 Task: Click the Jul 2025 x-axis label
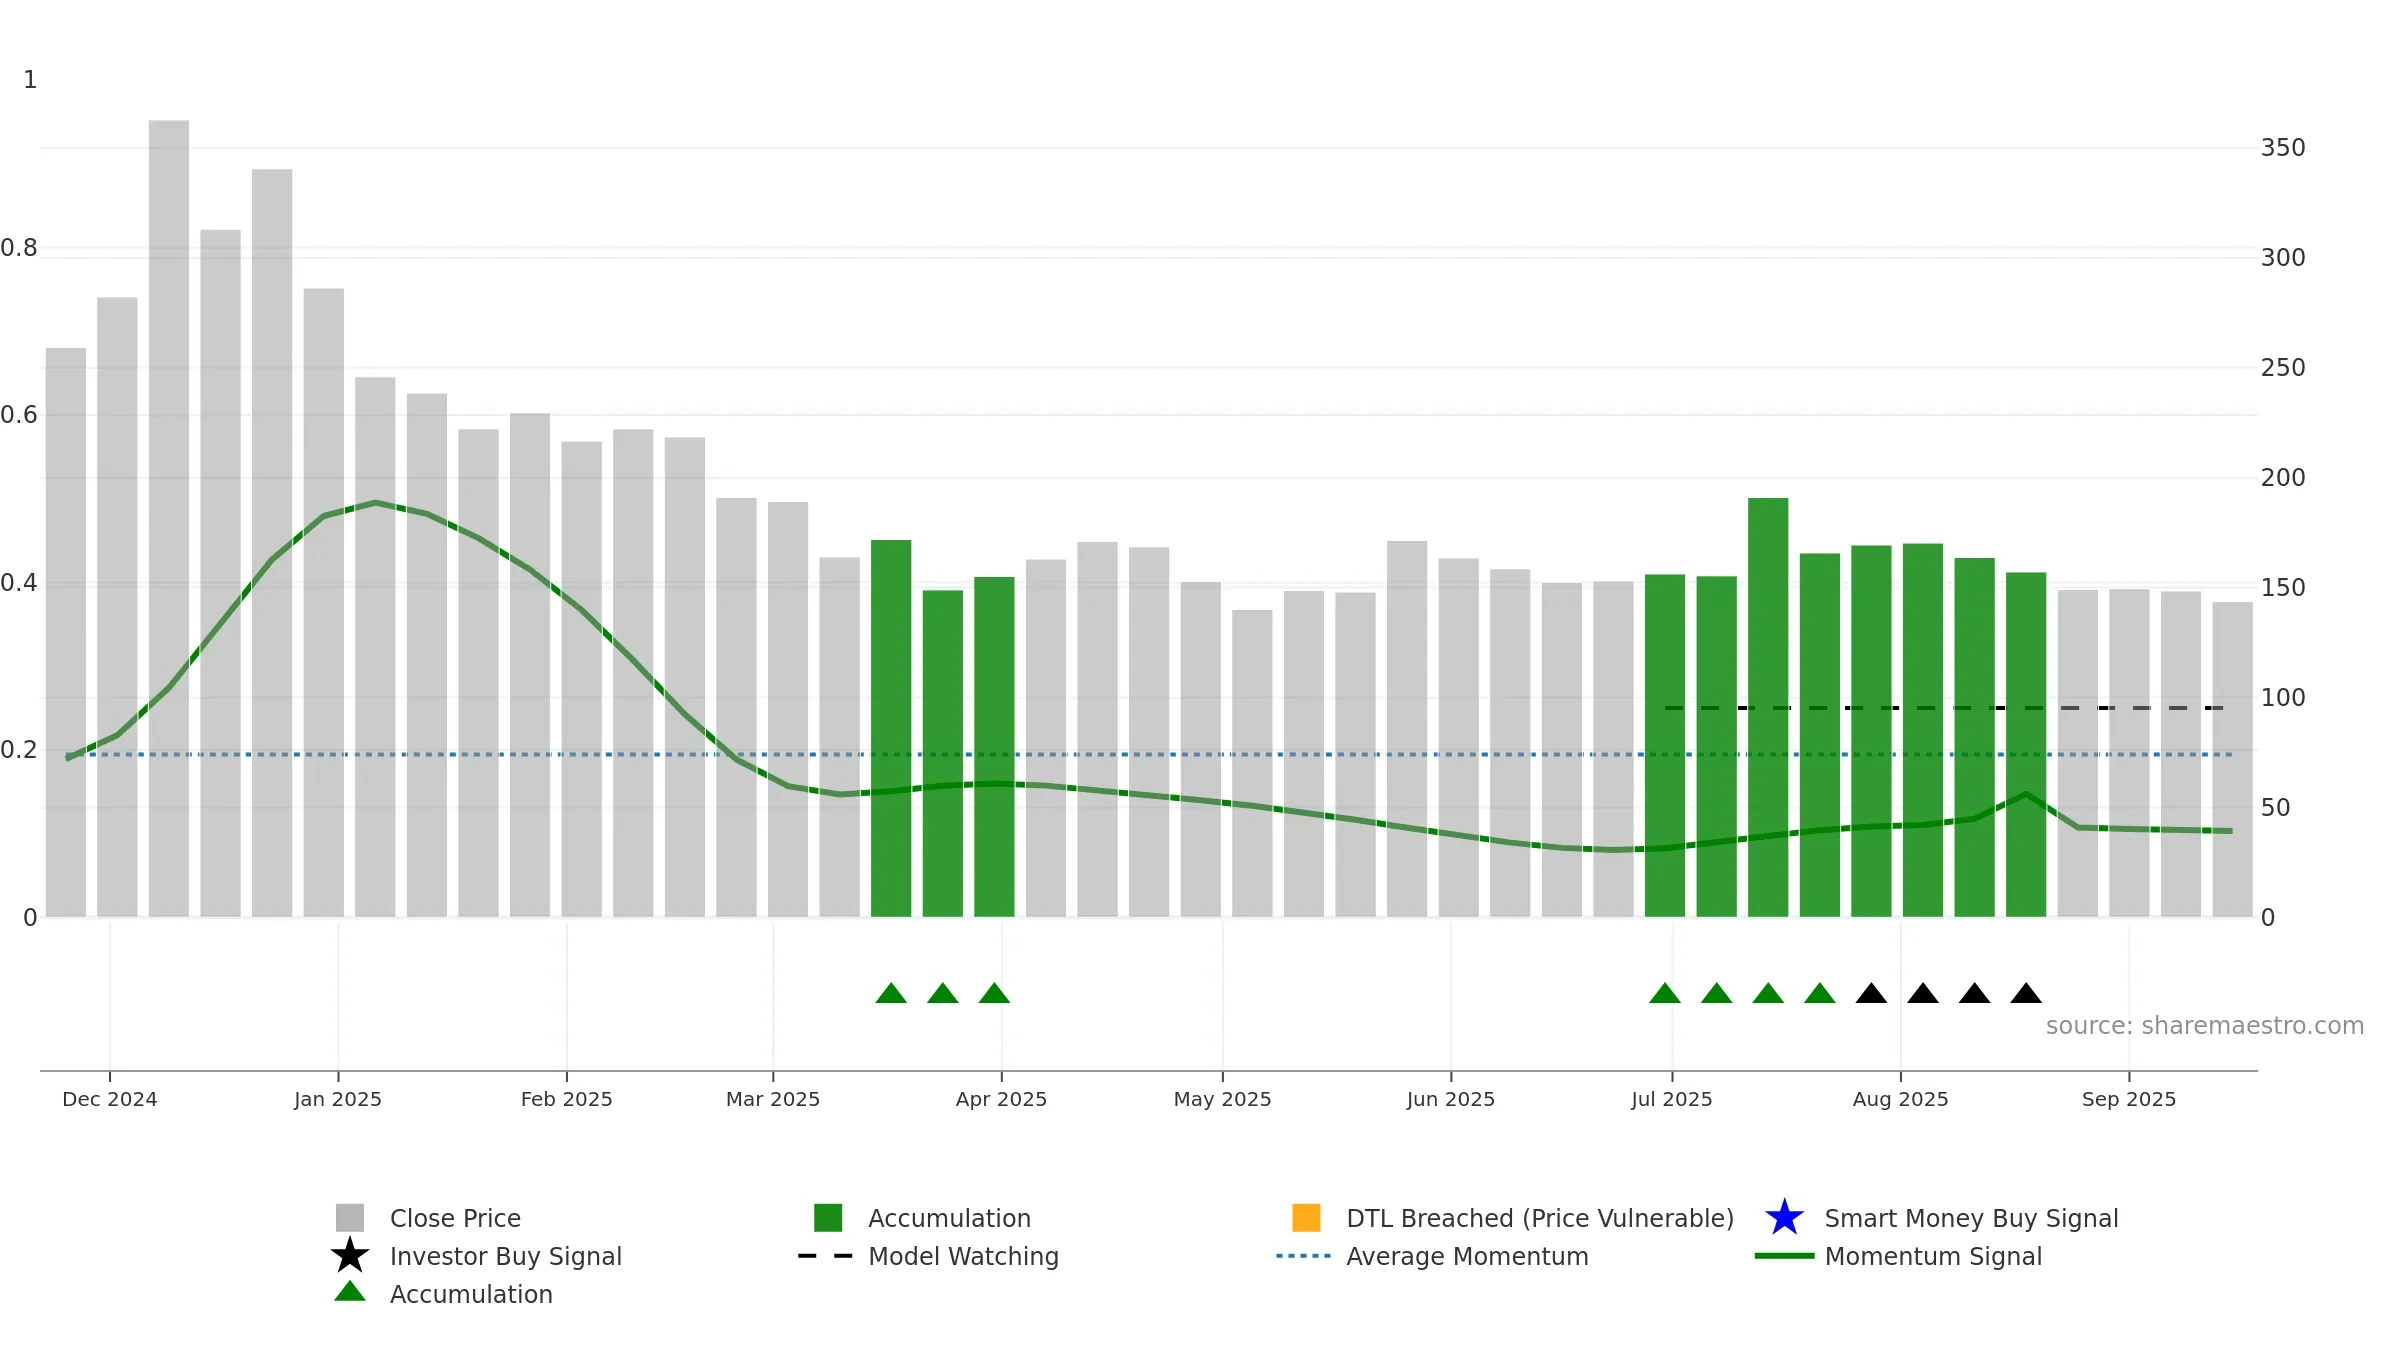(1672, 1099)
